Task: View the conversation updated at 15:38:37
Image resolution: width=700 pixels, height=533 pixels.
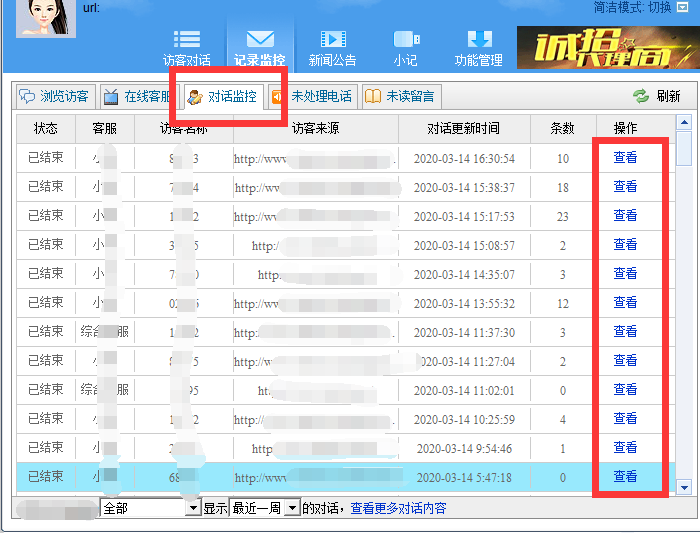Action: click(625, 187)
